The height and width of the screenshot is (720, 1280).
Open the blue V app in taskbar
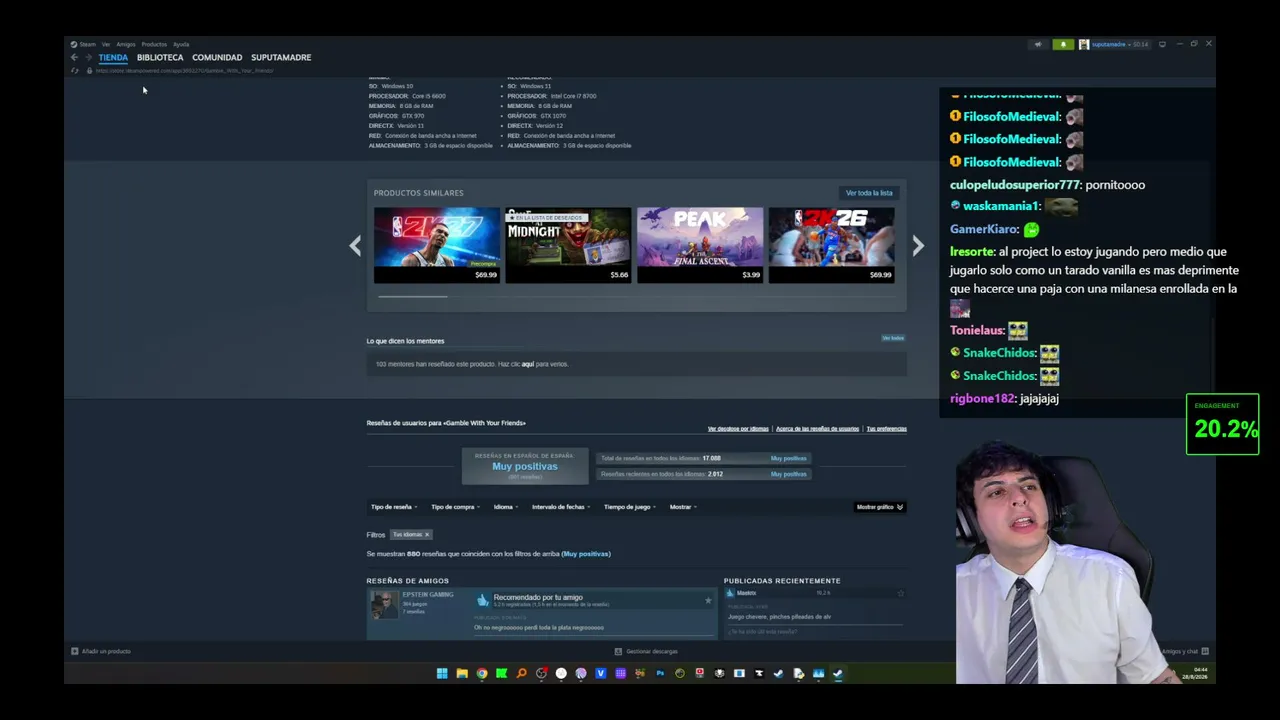click(601, 674)
